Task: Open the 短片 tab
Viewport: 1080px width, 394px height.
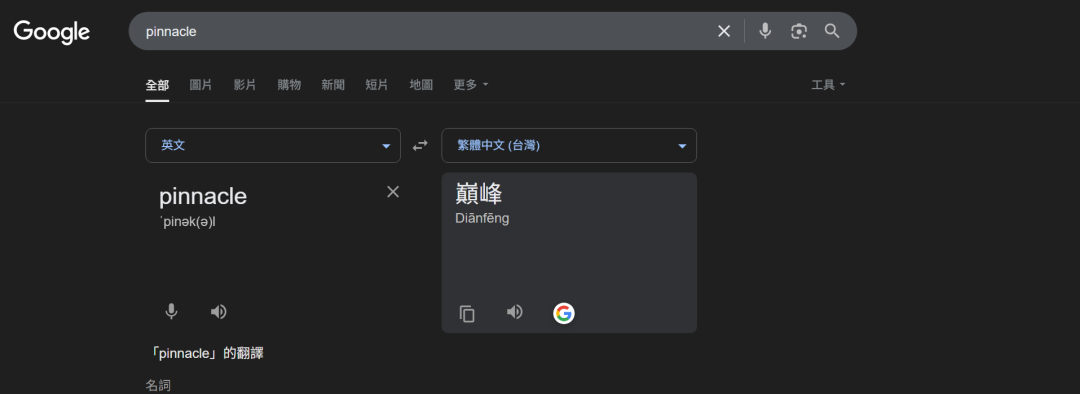Action: pos(377,85)
